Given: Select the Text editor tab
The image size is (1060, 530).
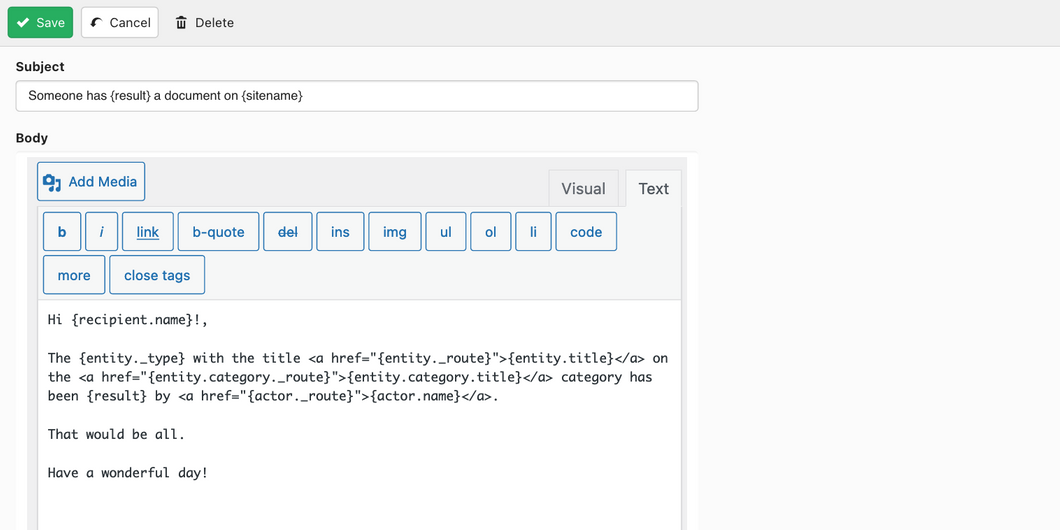Looking at the screenshot, I should (x=653, y=189).
